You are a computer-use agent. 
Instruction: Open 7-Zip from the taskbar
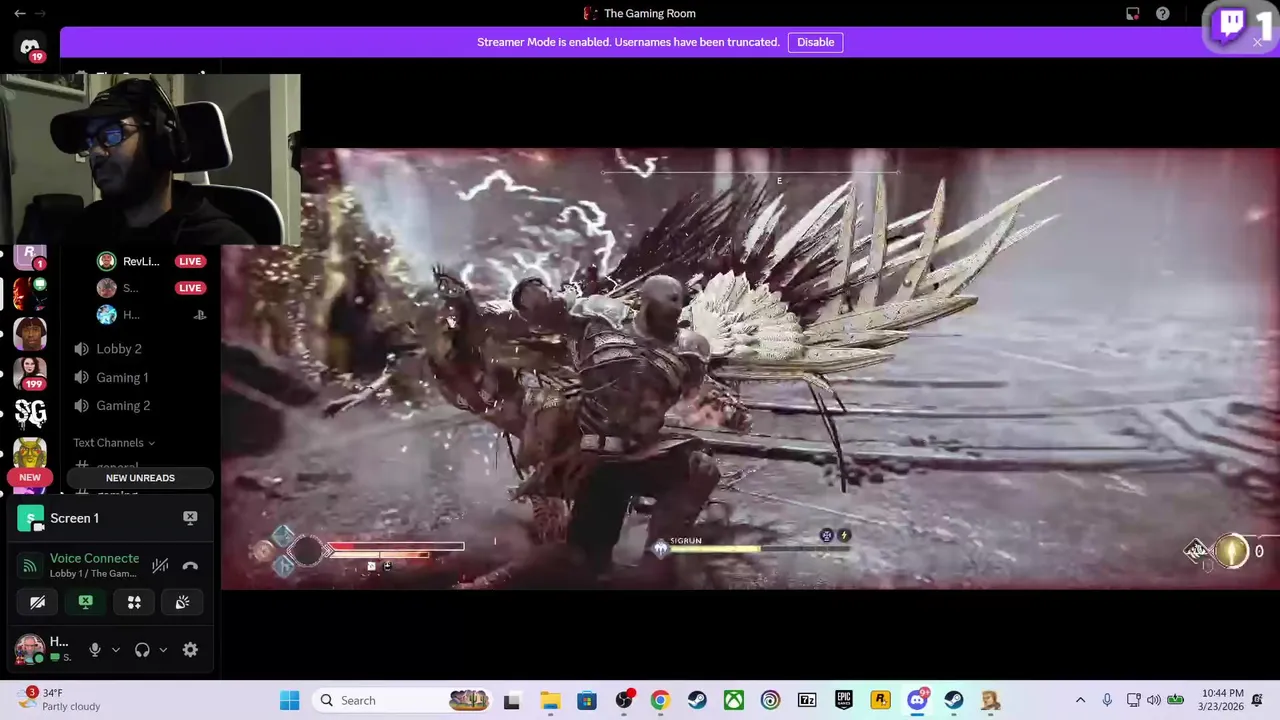pyautogui.click(x=807, y=701)
